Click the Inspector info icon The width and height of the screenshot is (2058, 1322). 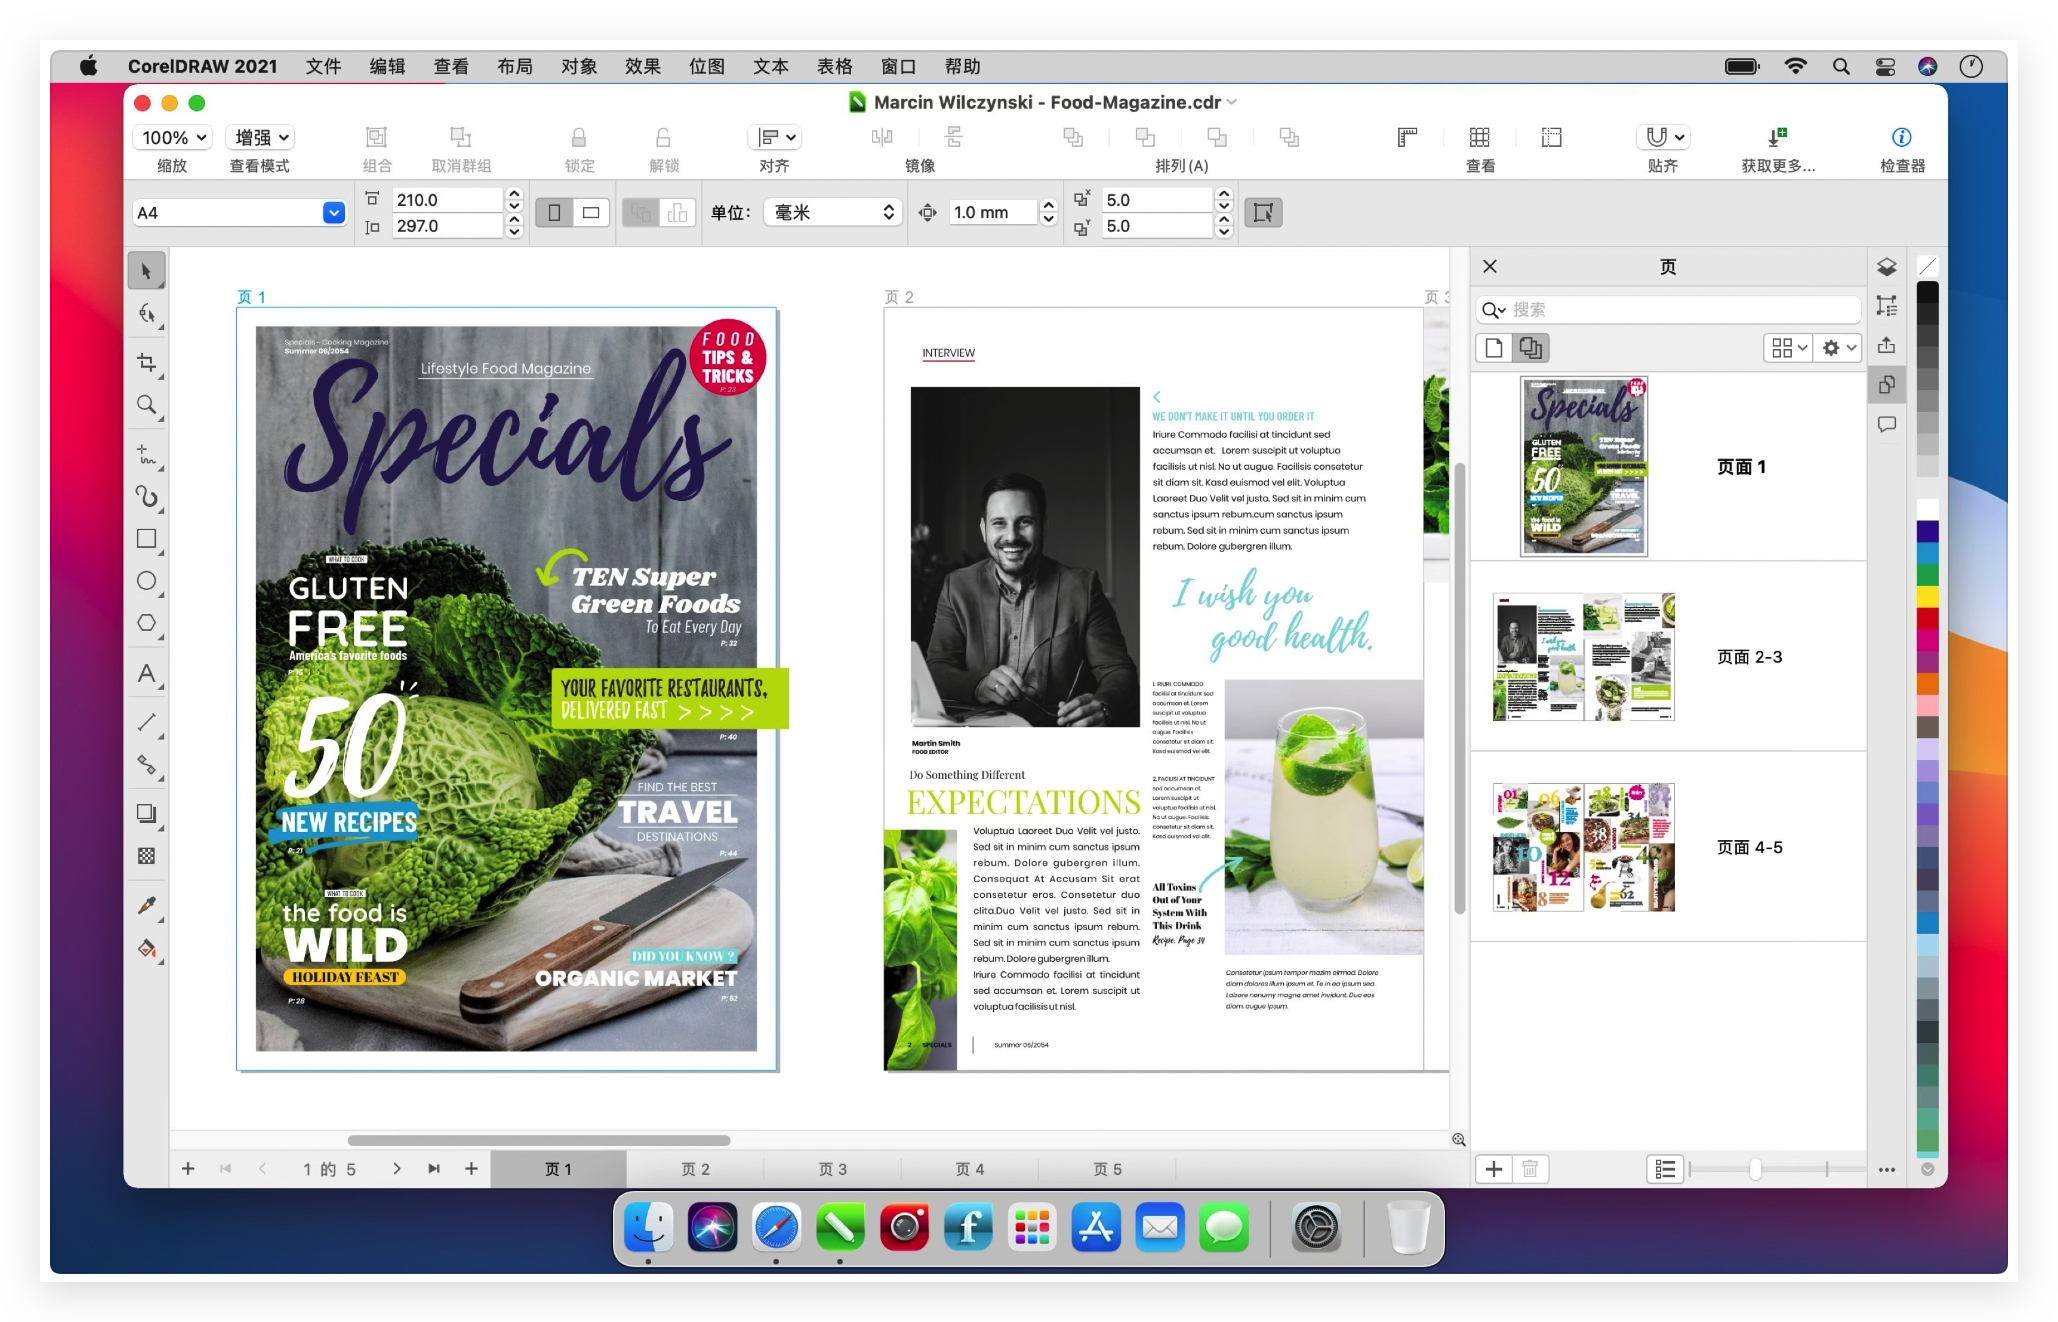(1900, 137)
